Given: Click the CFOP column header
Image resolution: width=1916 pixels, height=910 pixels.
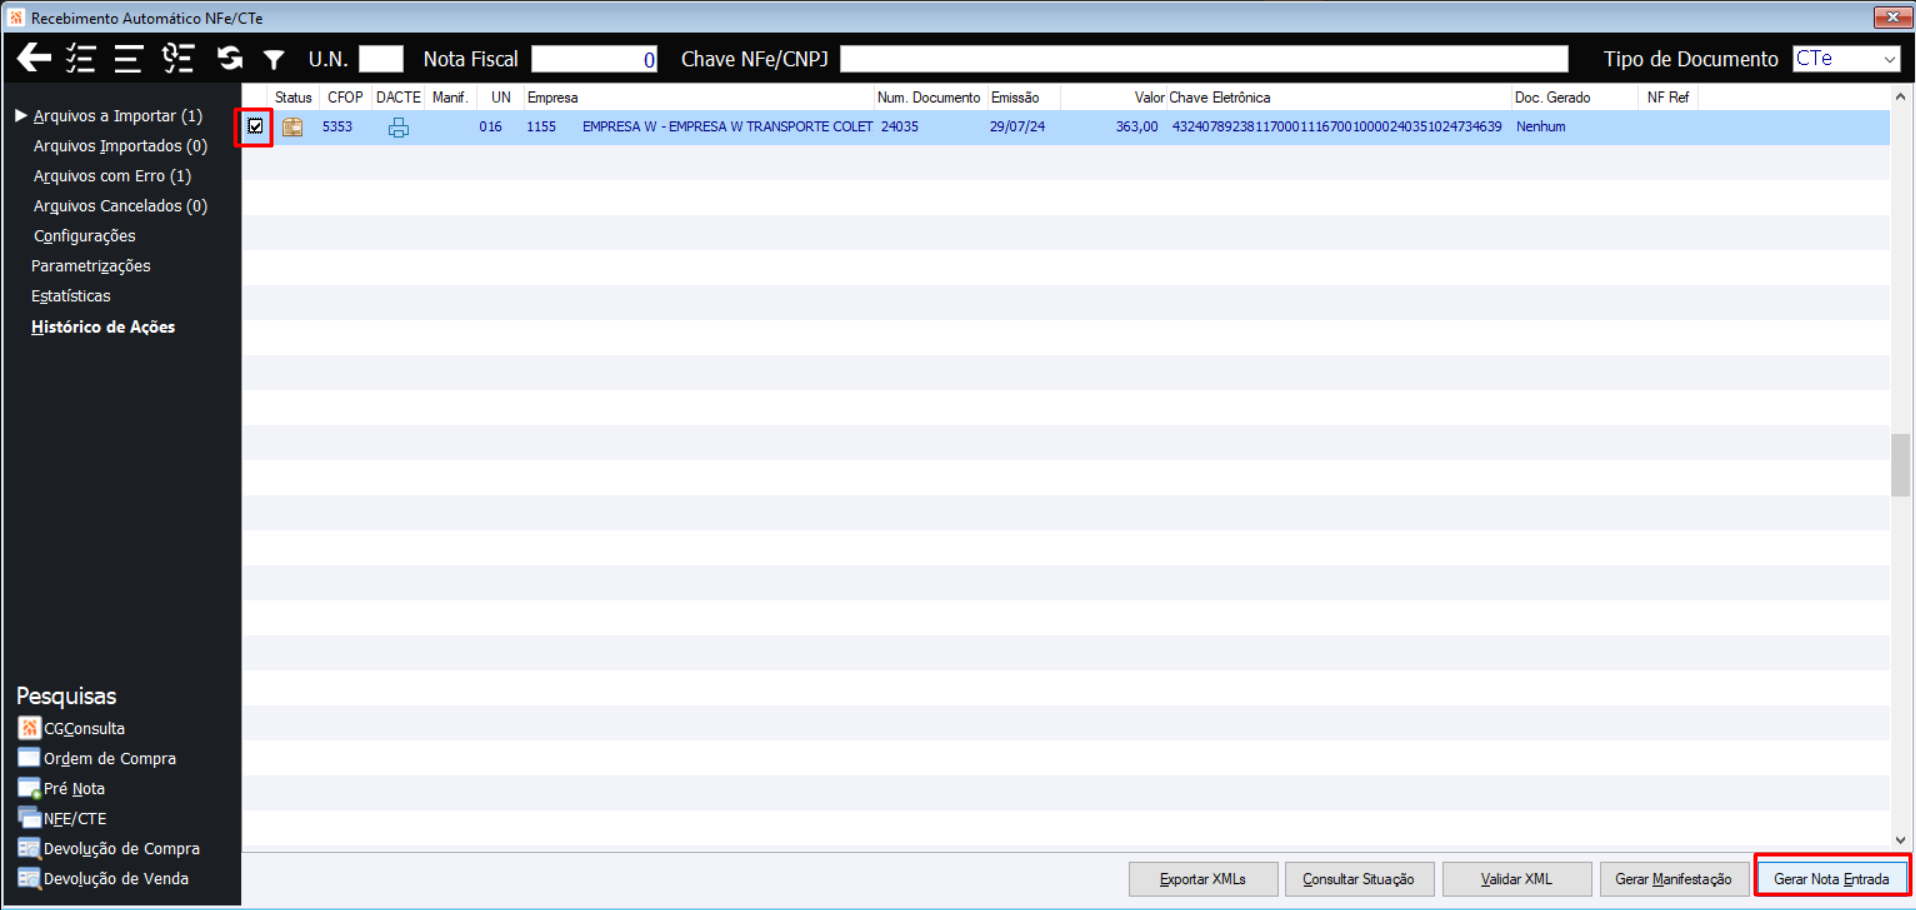Looking at the screenshot, I should tap(345, 97).
